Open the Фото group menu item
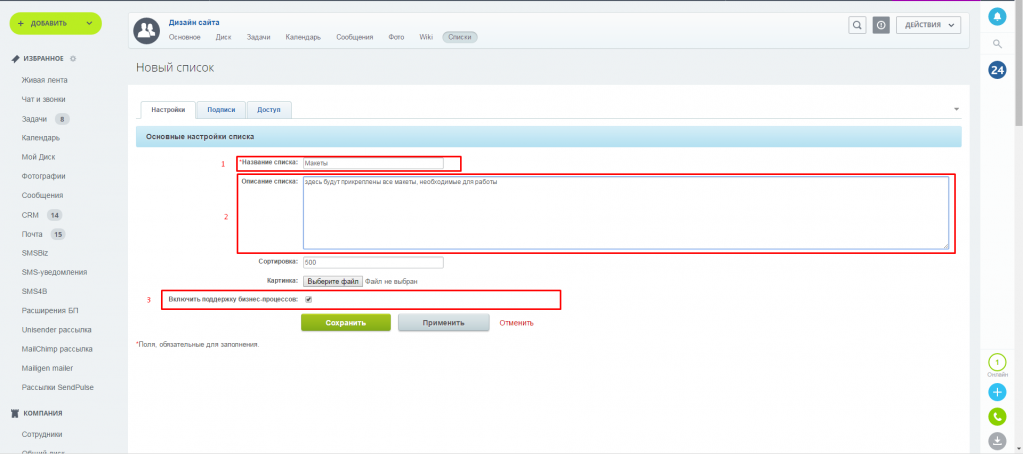This screenshot has width=1023, height=454. (396, 37)
